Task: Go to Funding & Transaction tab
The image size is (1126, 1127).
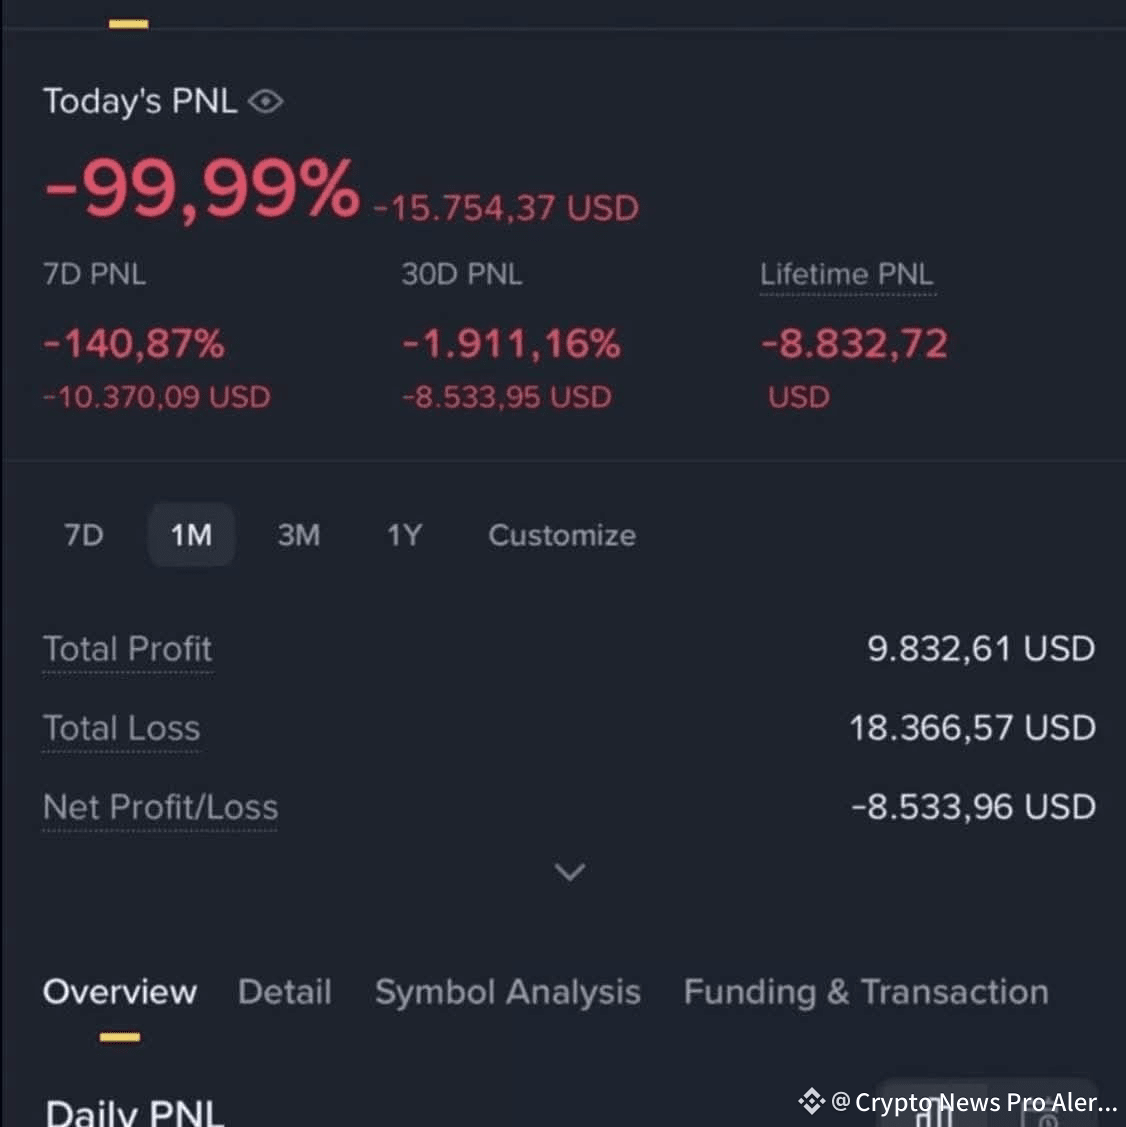Action: click(866, 992)
